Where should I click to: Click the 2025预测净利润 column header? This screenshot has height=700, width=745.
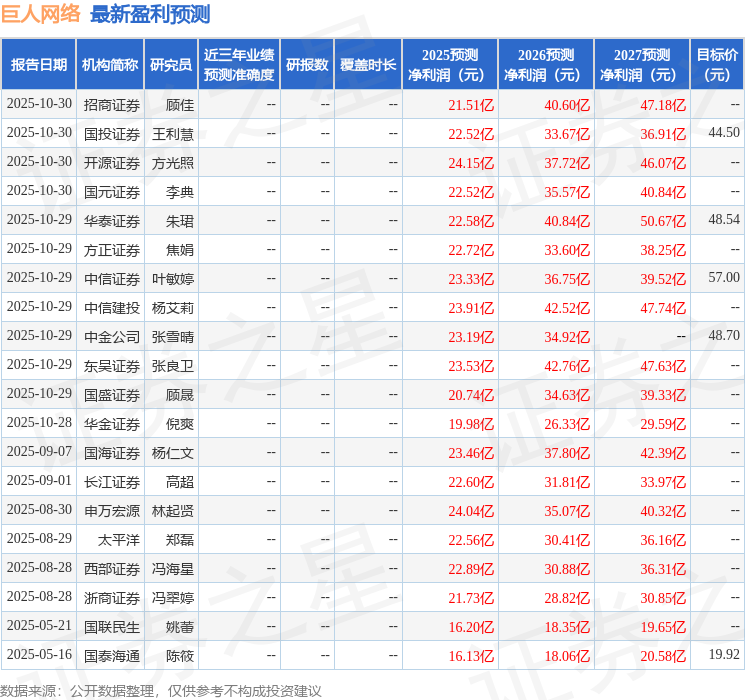[x=450, y=65]
